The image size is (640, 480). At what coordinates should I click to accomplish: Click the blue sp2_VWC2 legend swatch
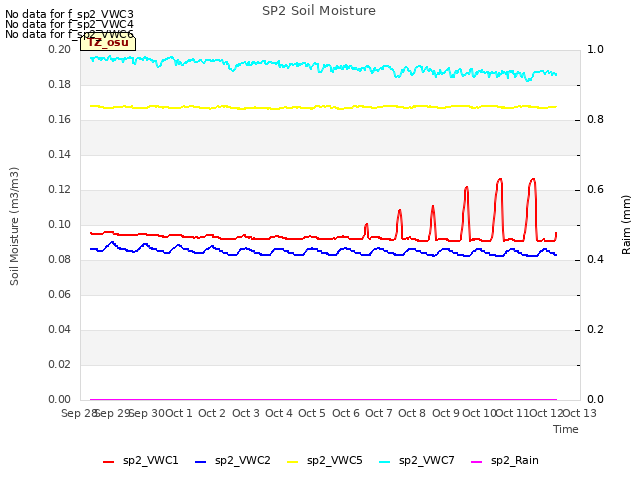(x=200, y=462)
